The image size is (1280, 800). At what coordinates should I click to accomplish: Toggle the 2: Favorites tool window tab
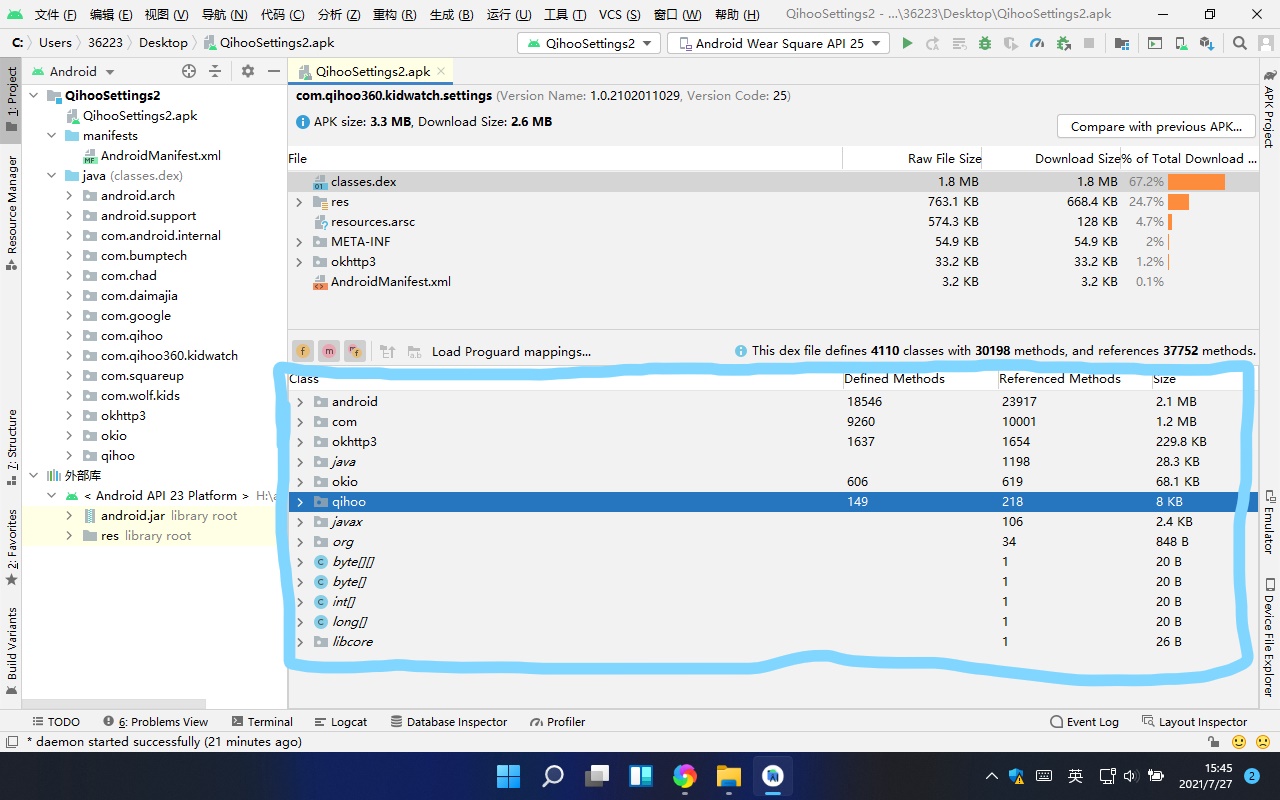pos(12,548)
